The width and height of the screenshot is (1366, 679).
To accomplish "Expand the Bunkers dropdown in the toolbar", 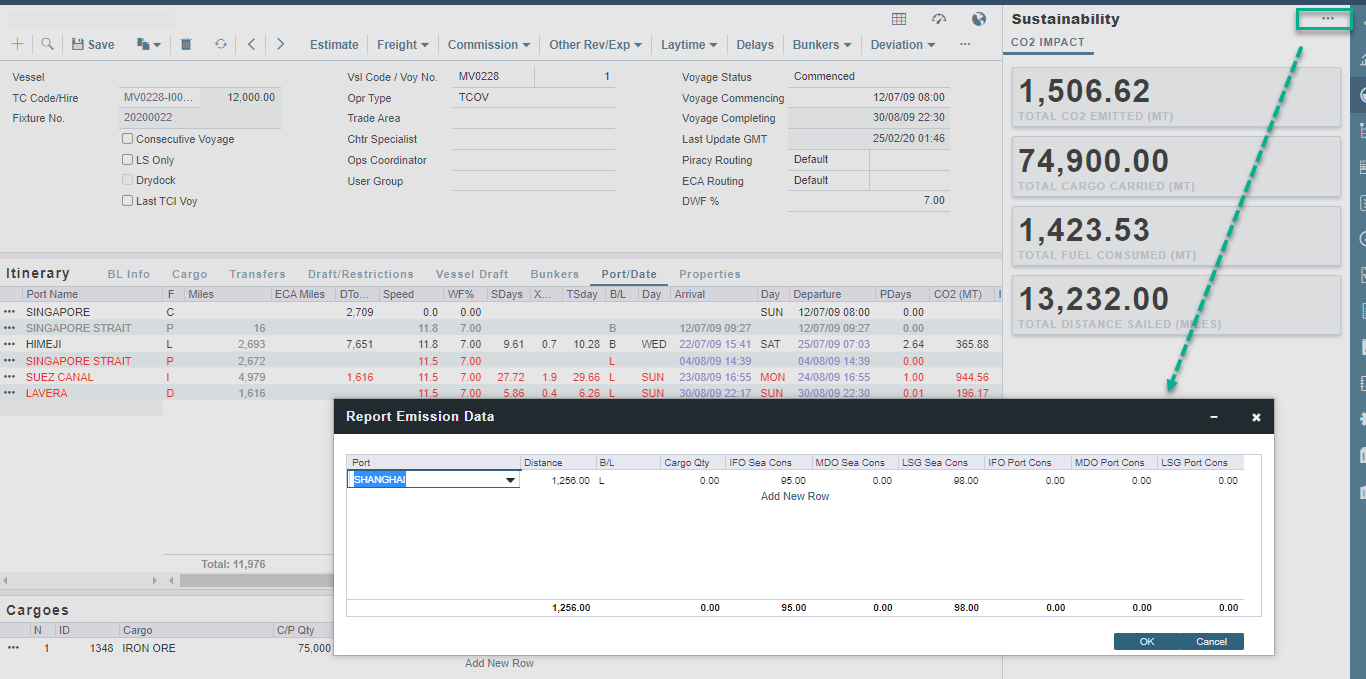I will click(821, 44).
